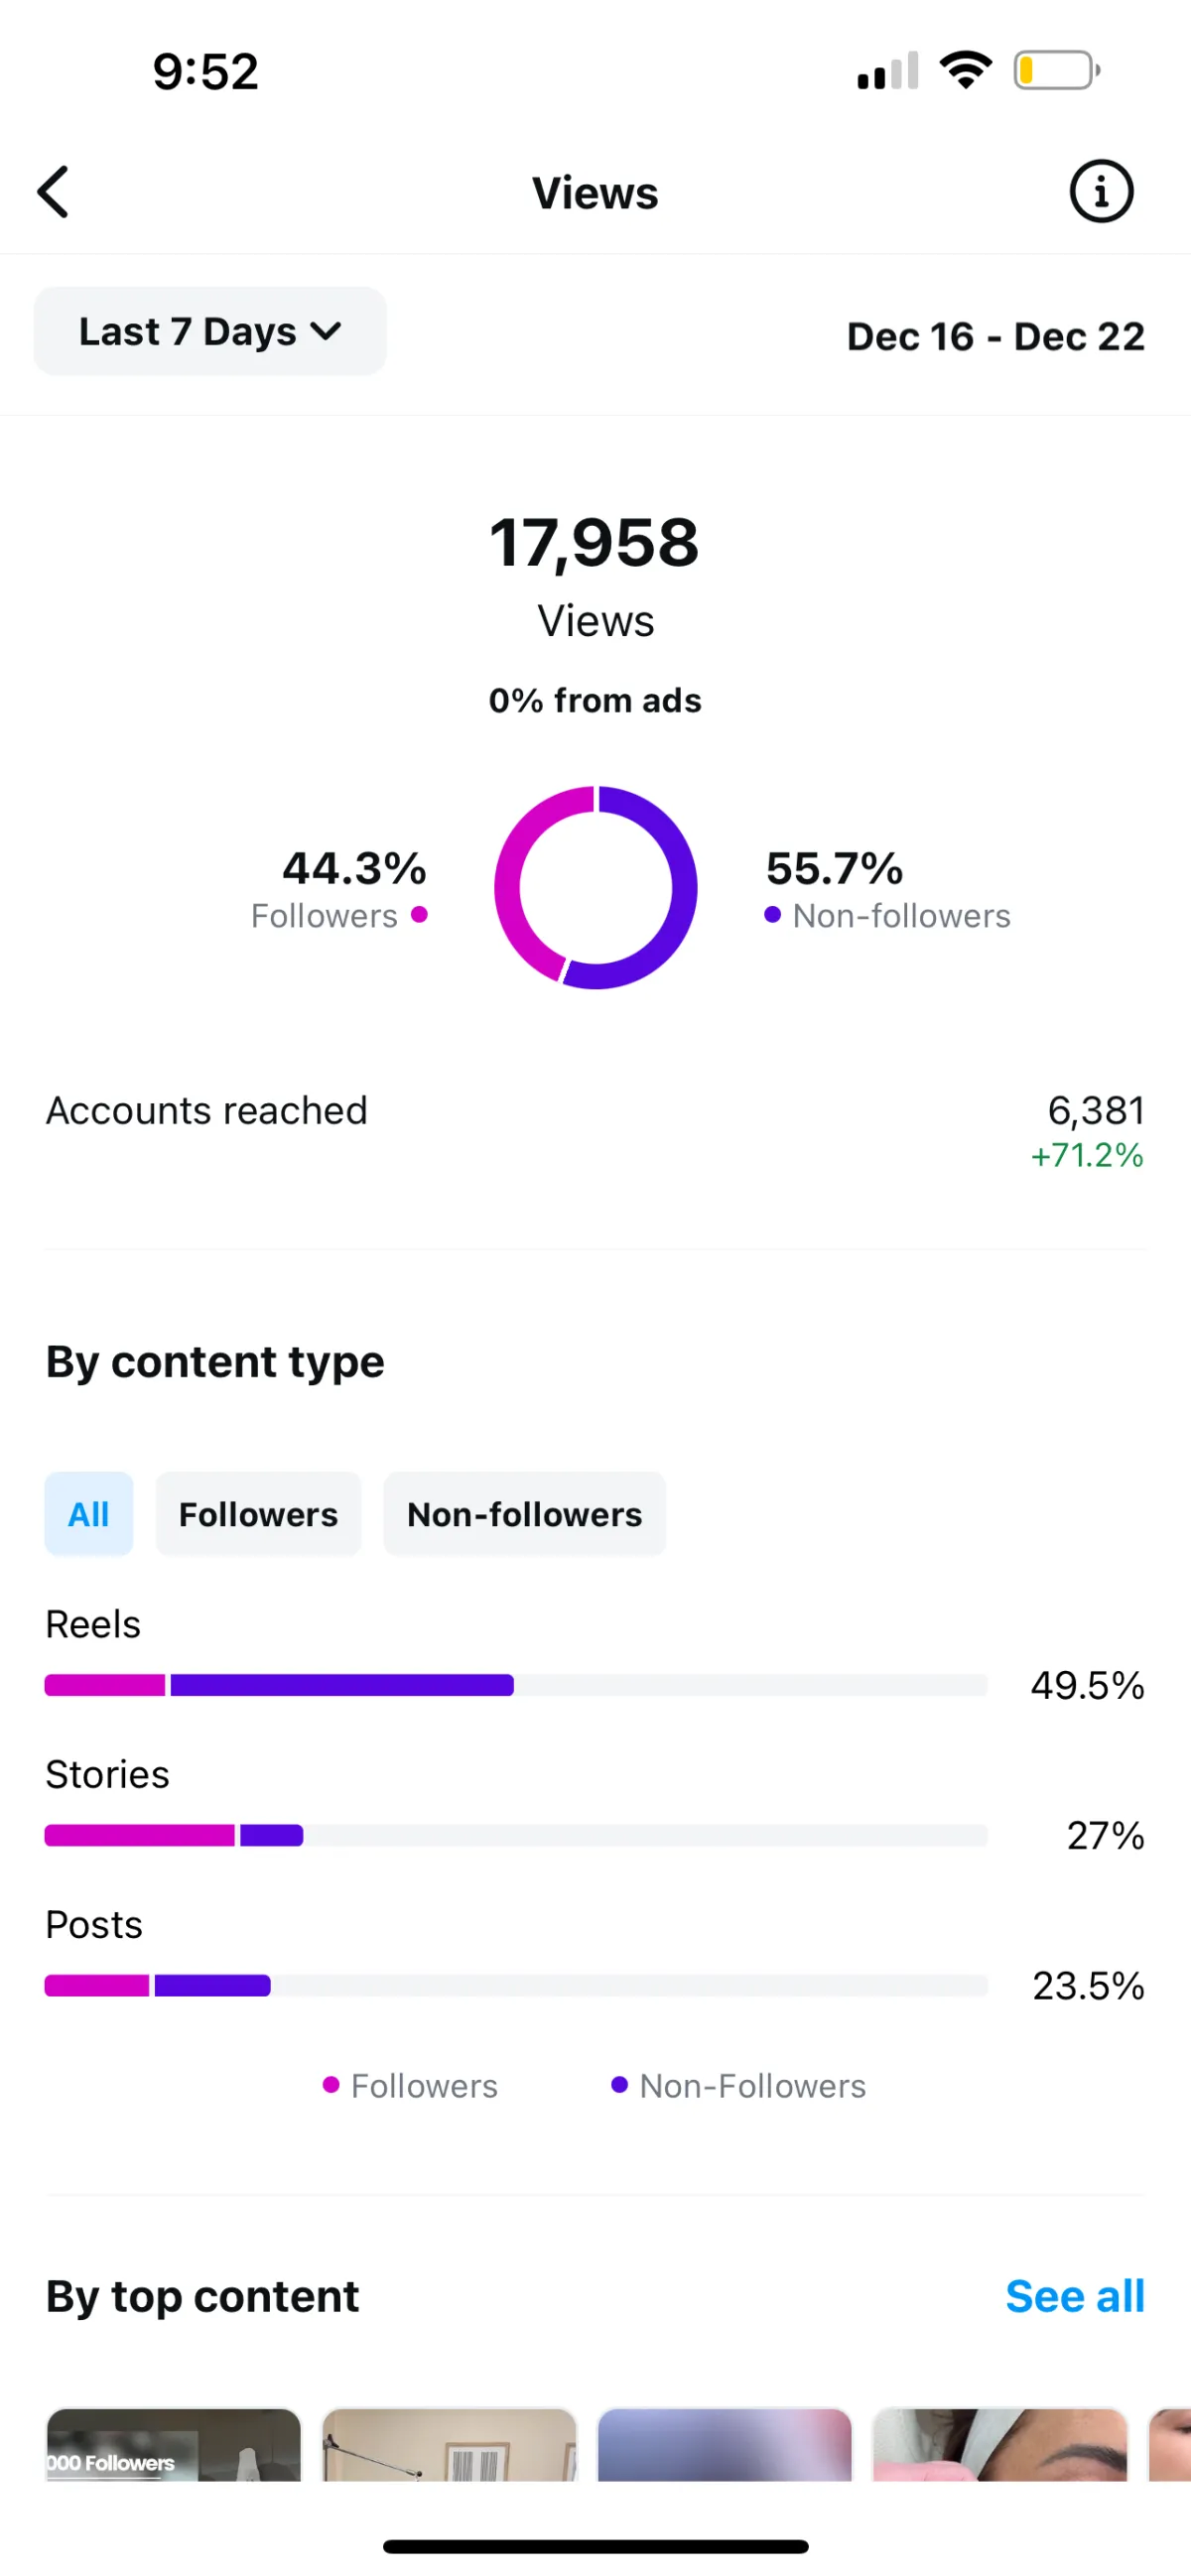Tap the cellular signal bars icon

(887, 72)
